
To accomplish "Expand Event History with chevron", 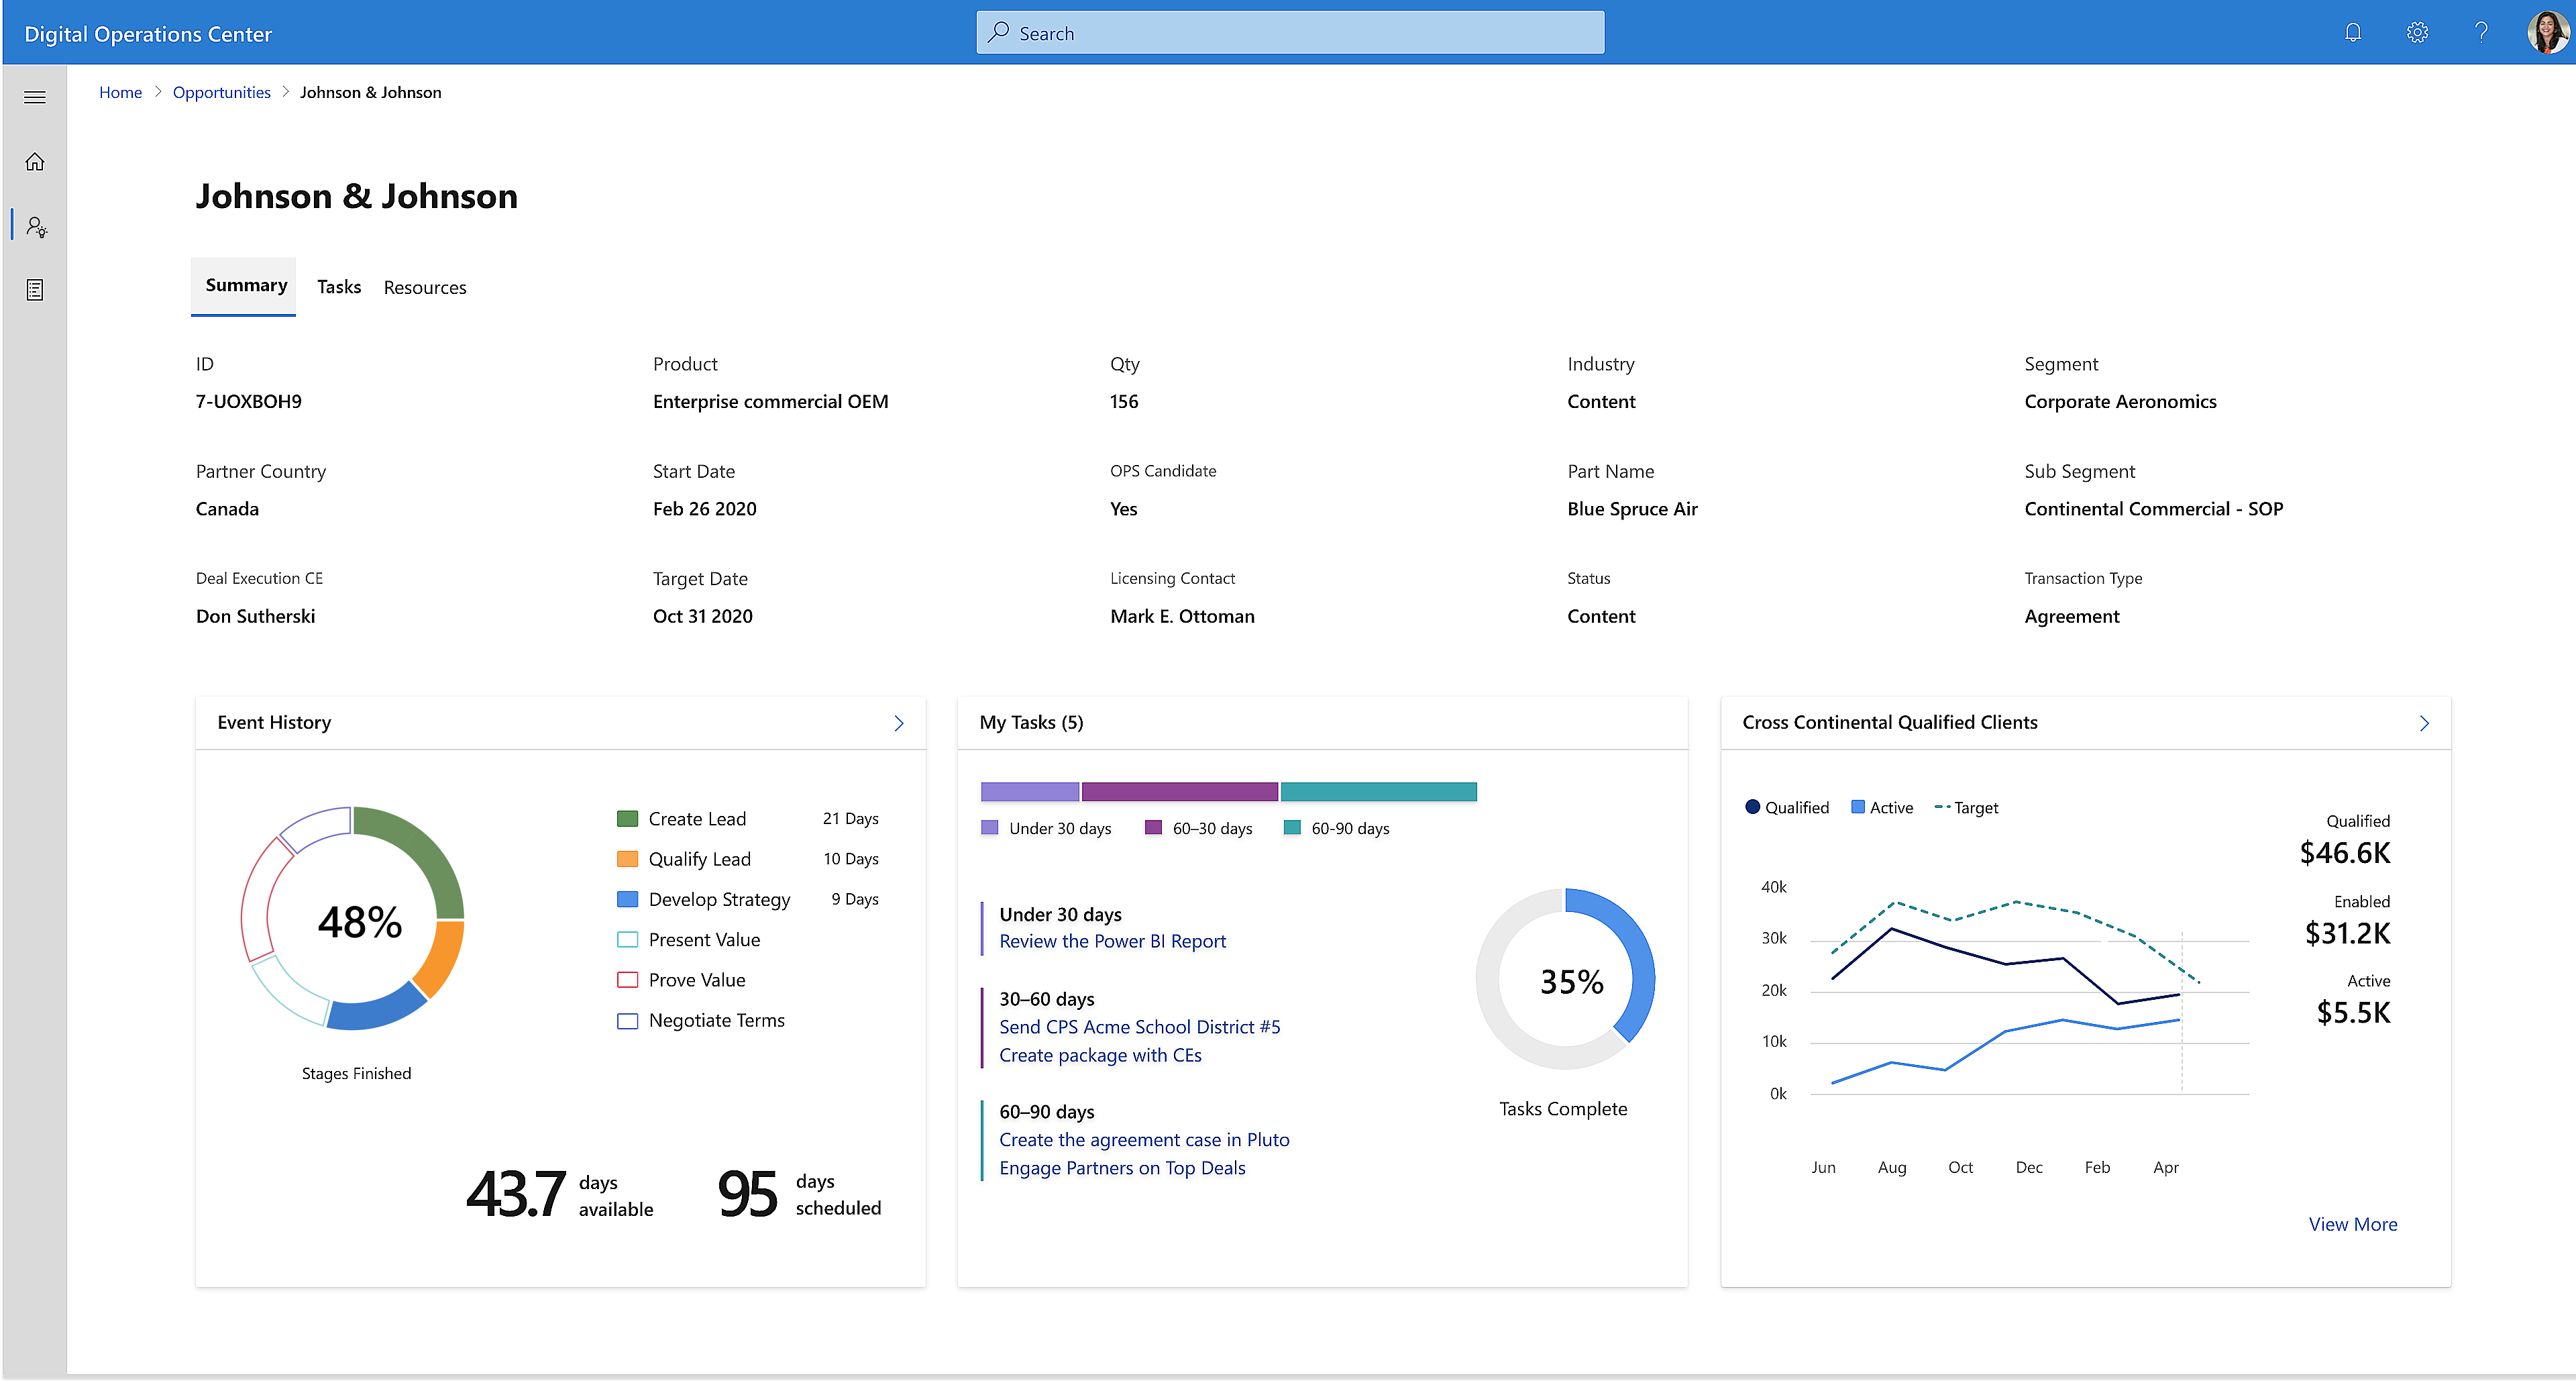I will click(x=898, y=723).
